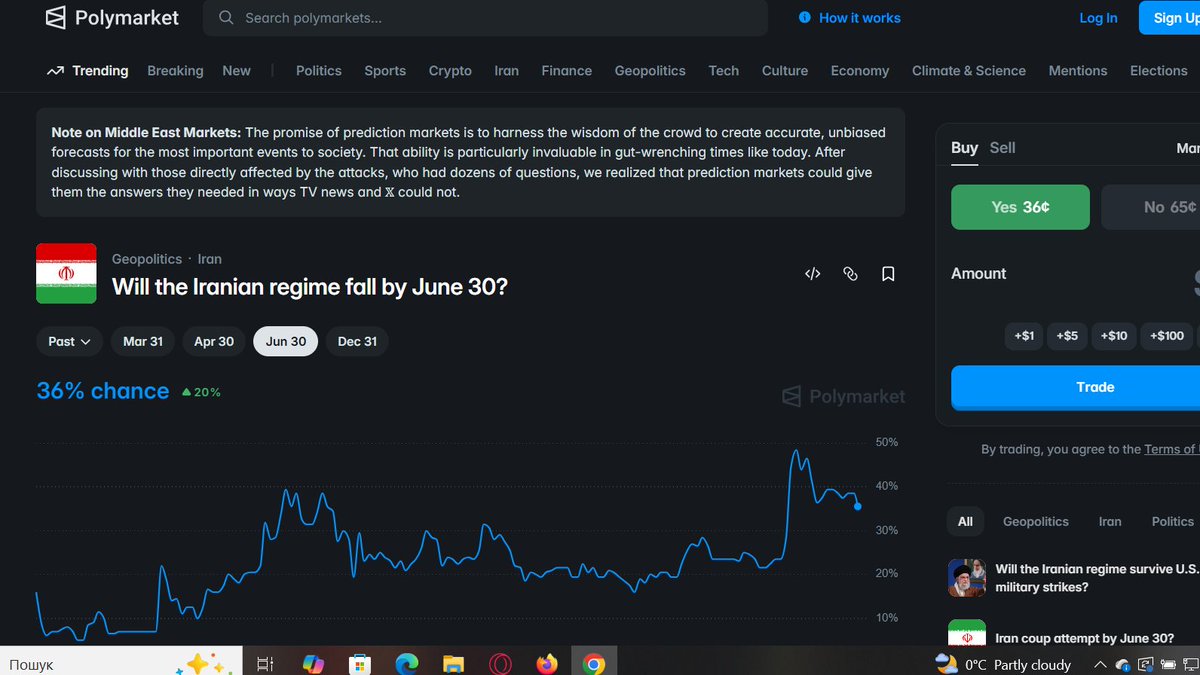Screen dimensions: 1200x675
Task: Bookmark this market with the bookmark icon
Action: (x=888, y=274)
